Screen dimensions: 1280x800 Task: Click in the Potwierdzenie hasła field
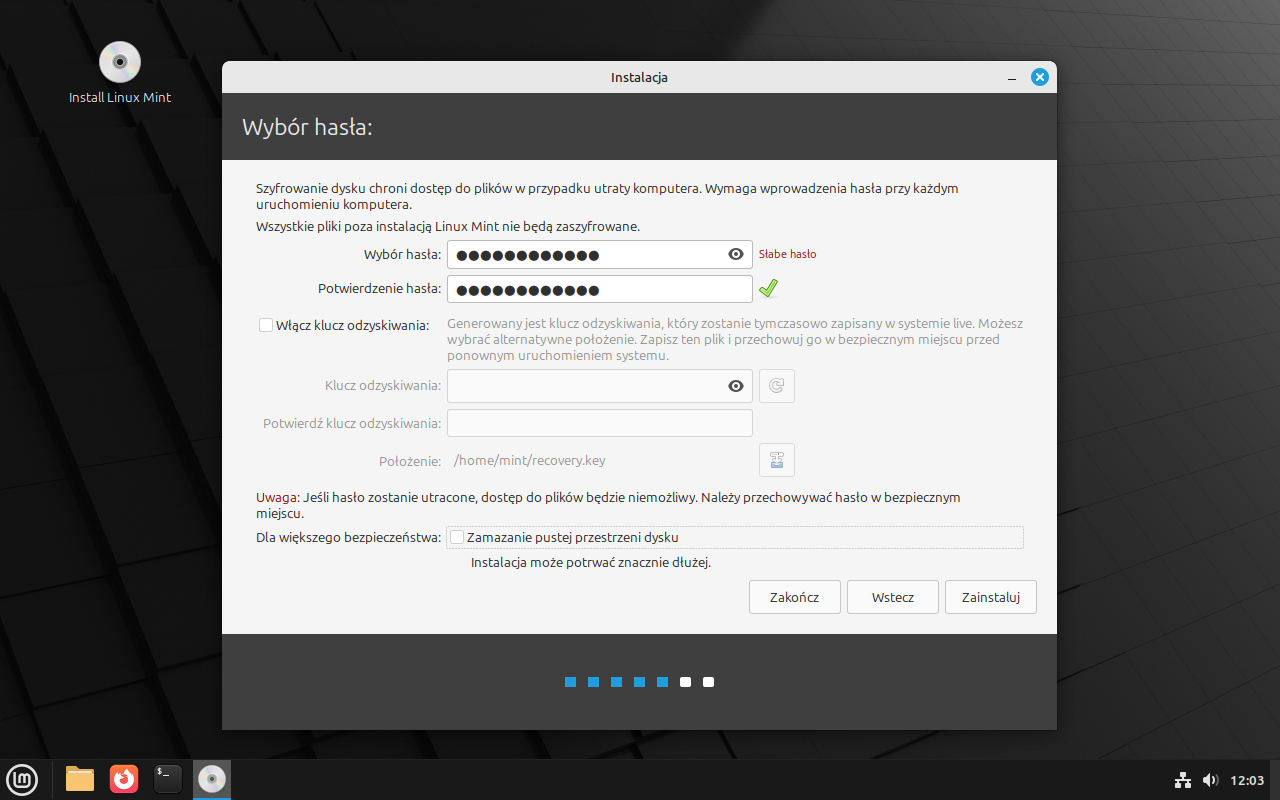600,289
